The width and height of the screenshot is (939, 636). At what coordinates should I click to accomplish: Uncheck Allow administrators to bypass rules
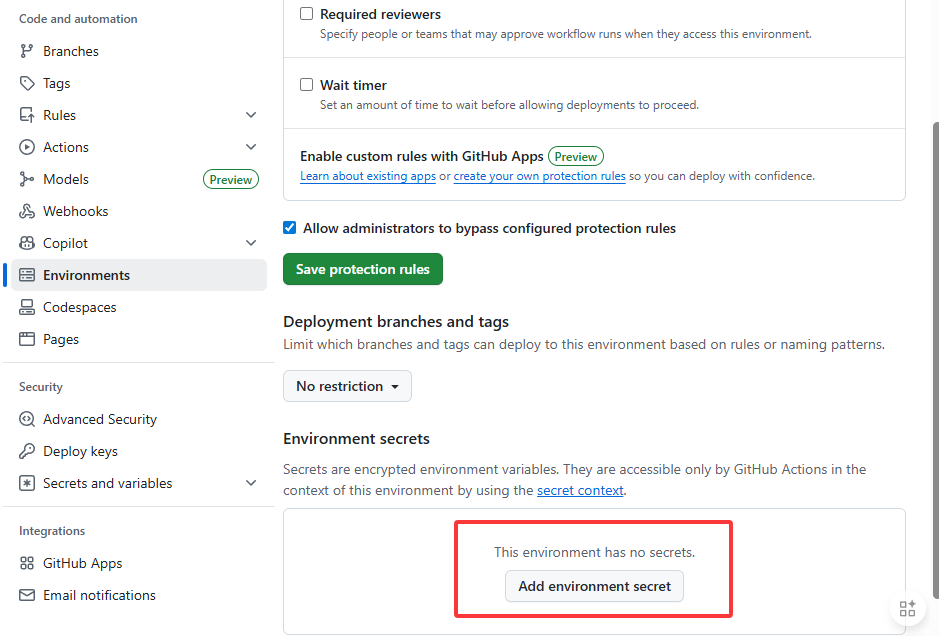289,228
